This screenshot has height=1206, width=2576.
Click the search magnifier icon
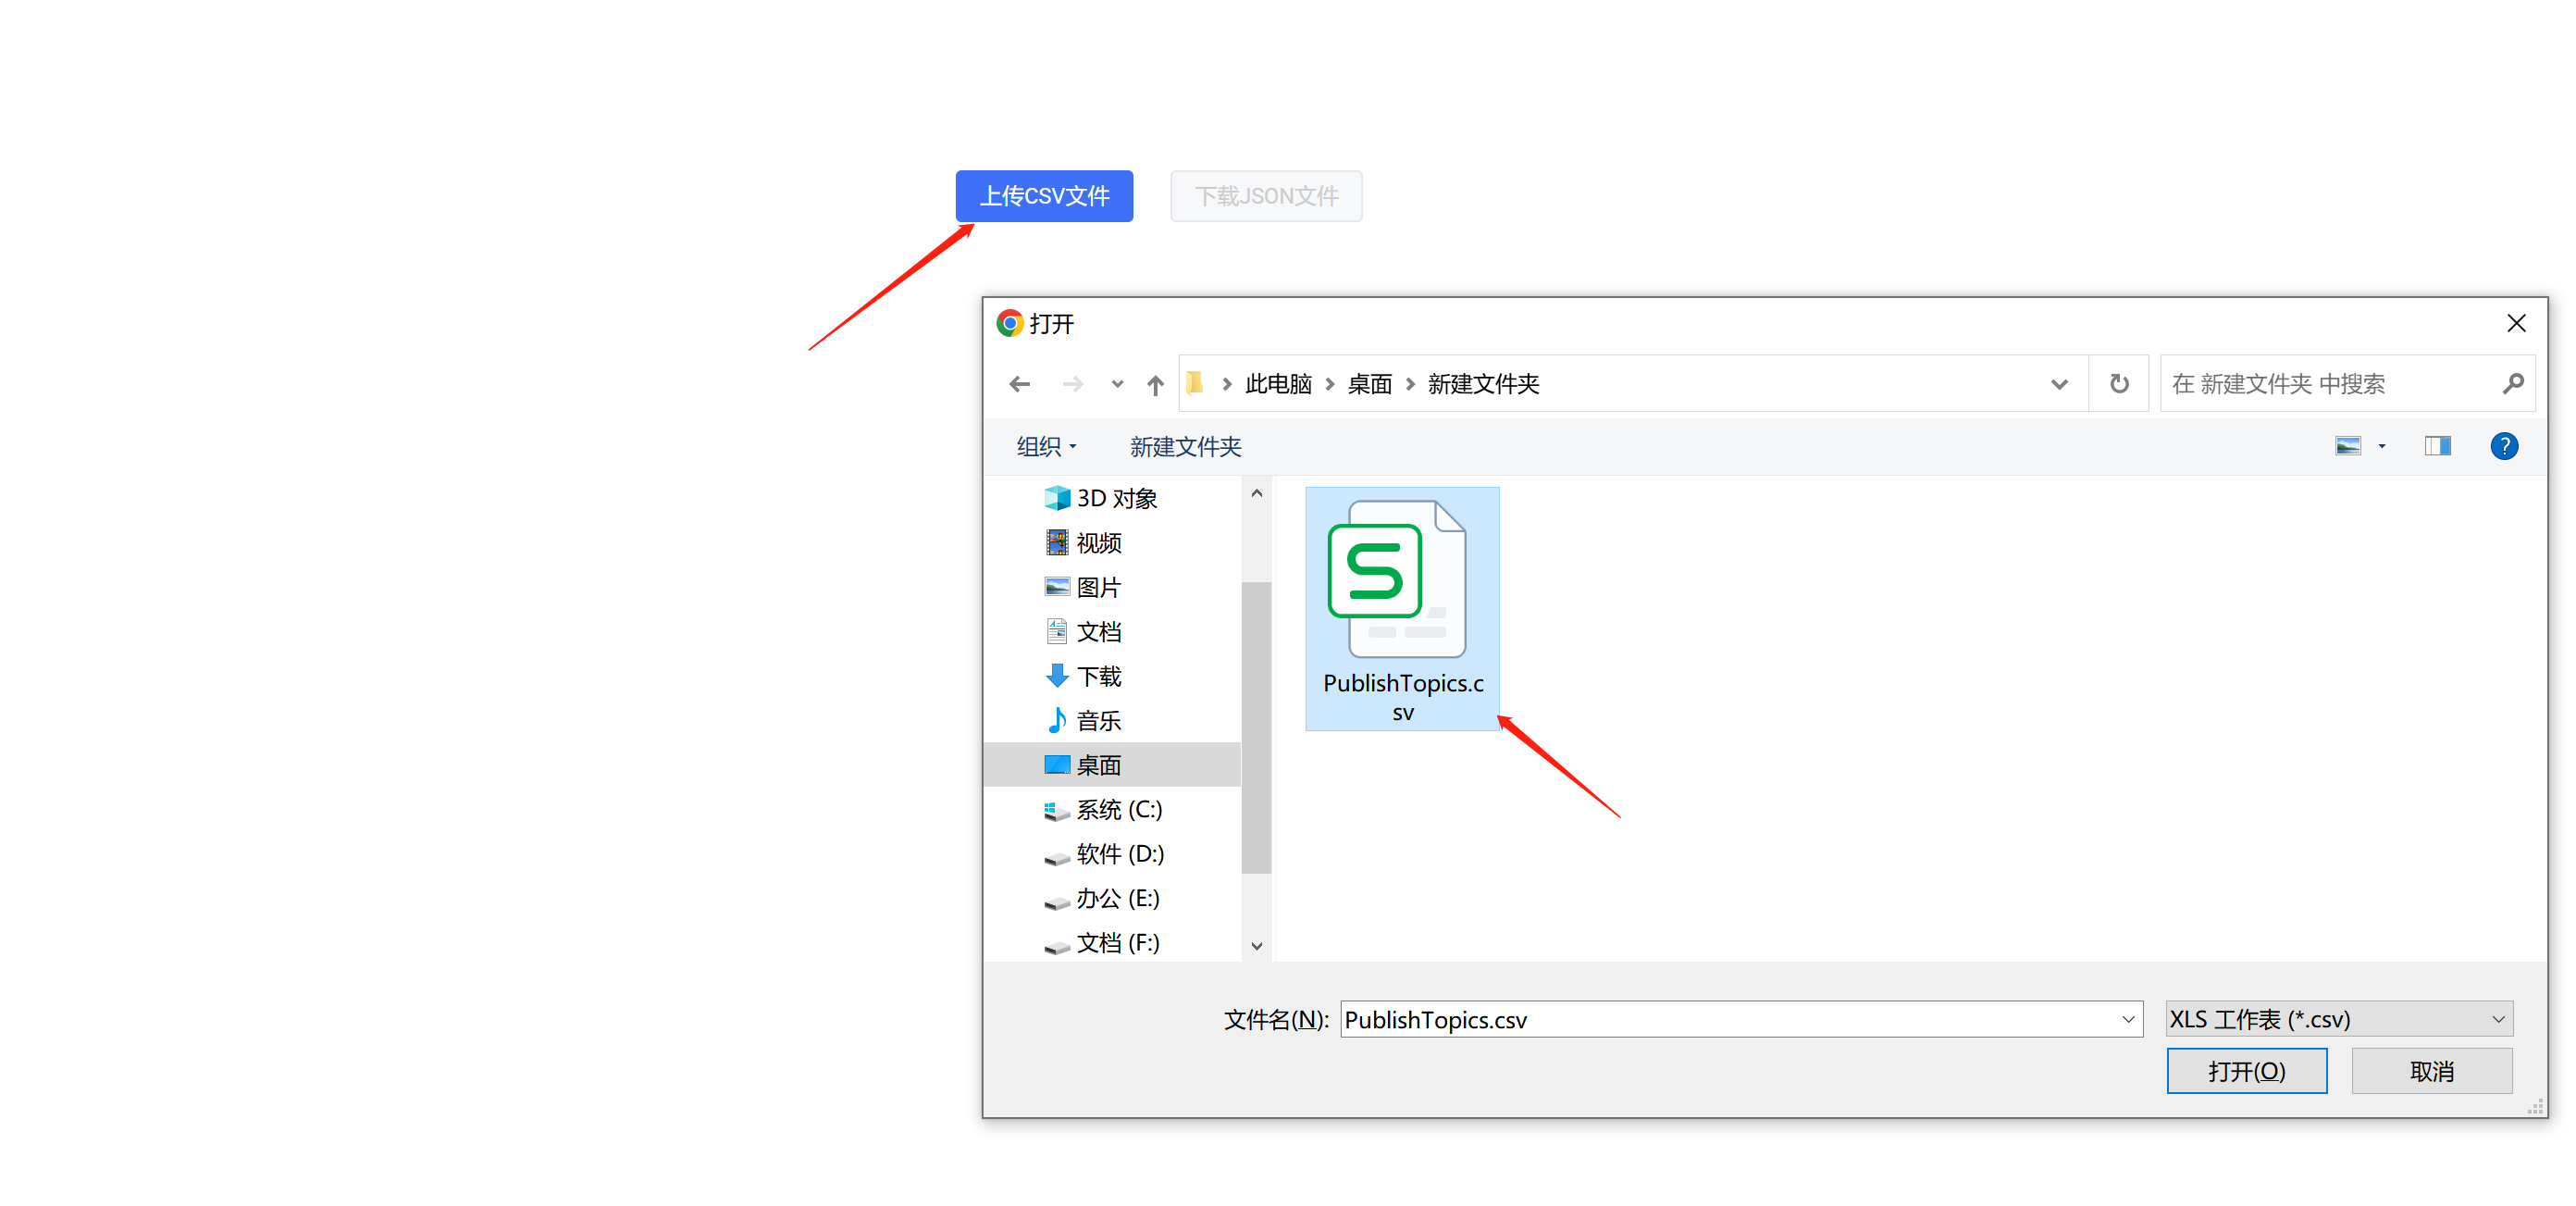(2513, 384)
